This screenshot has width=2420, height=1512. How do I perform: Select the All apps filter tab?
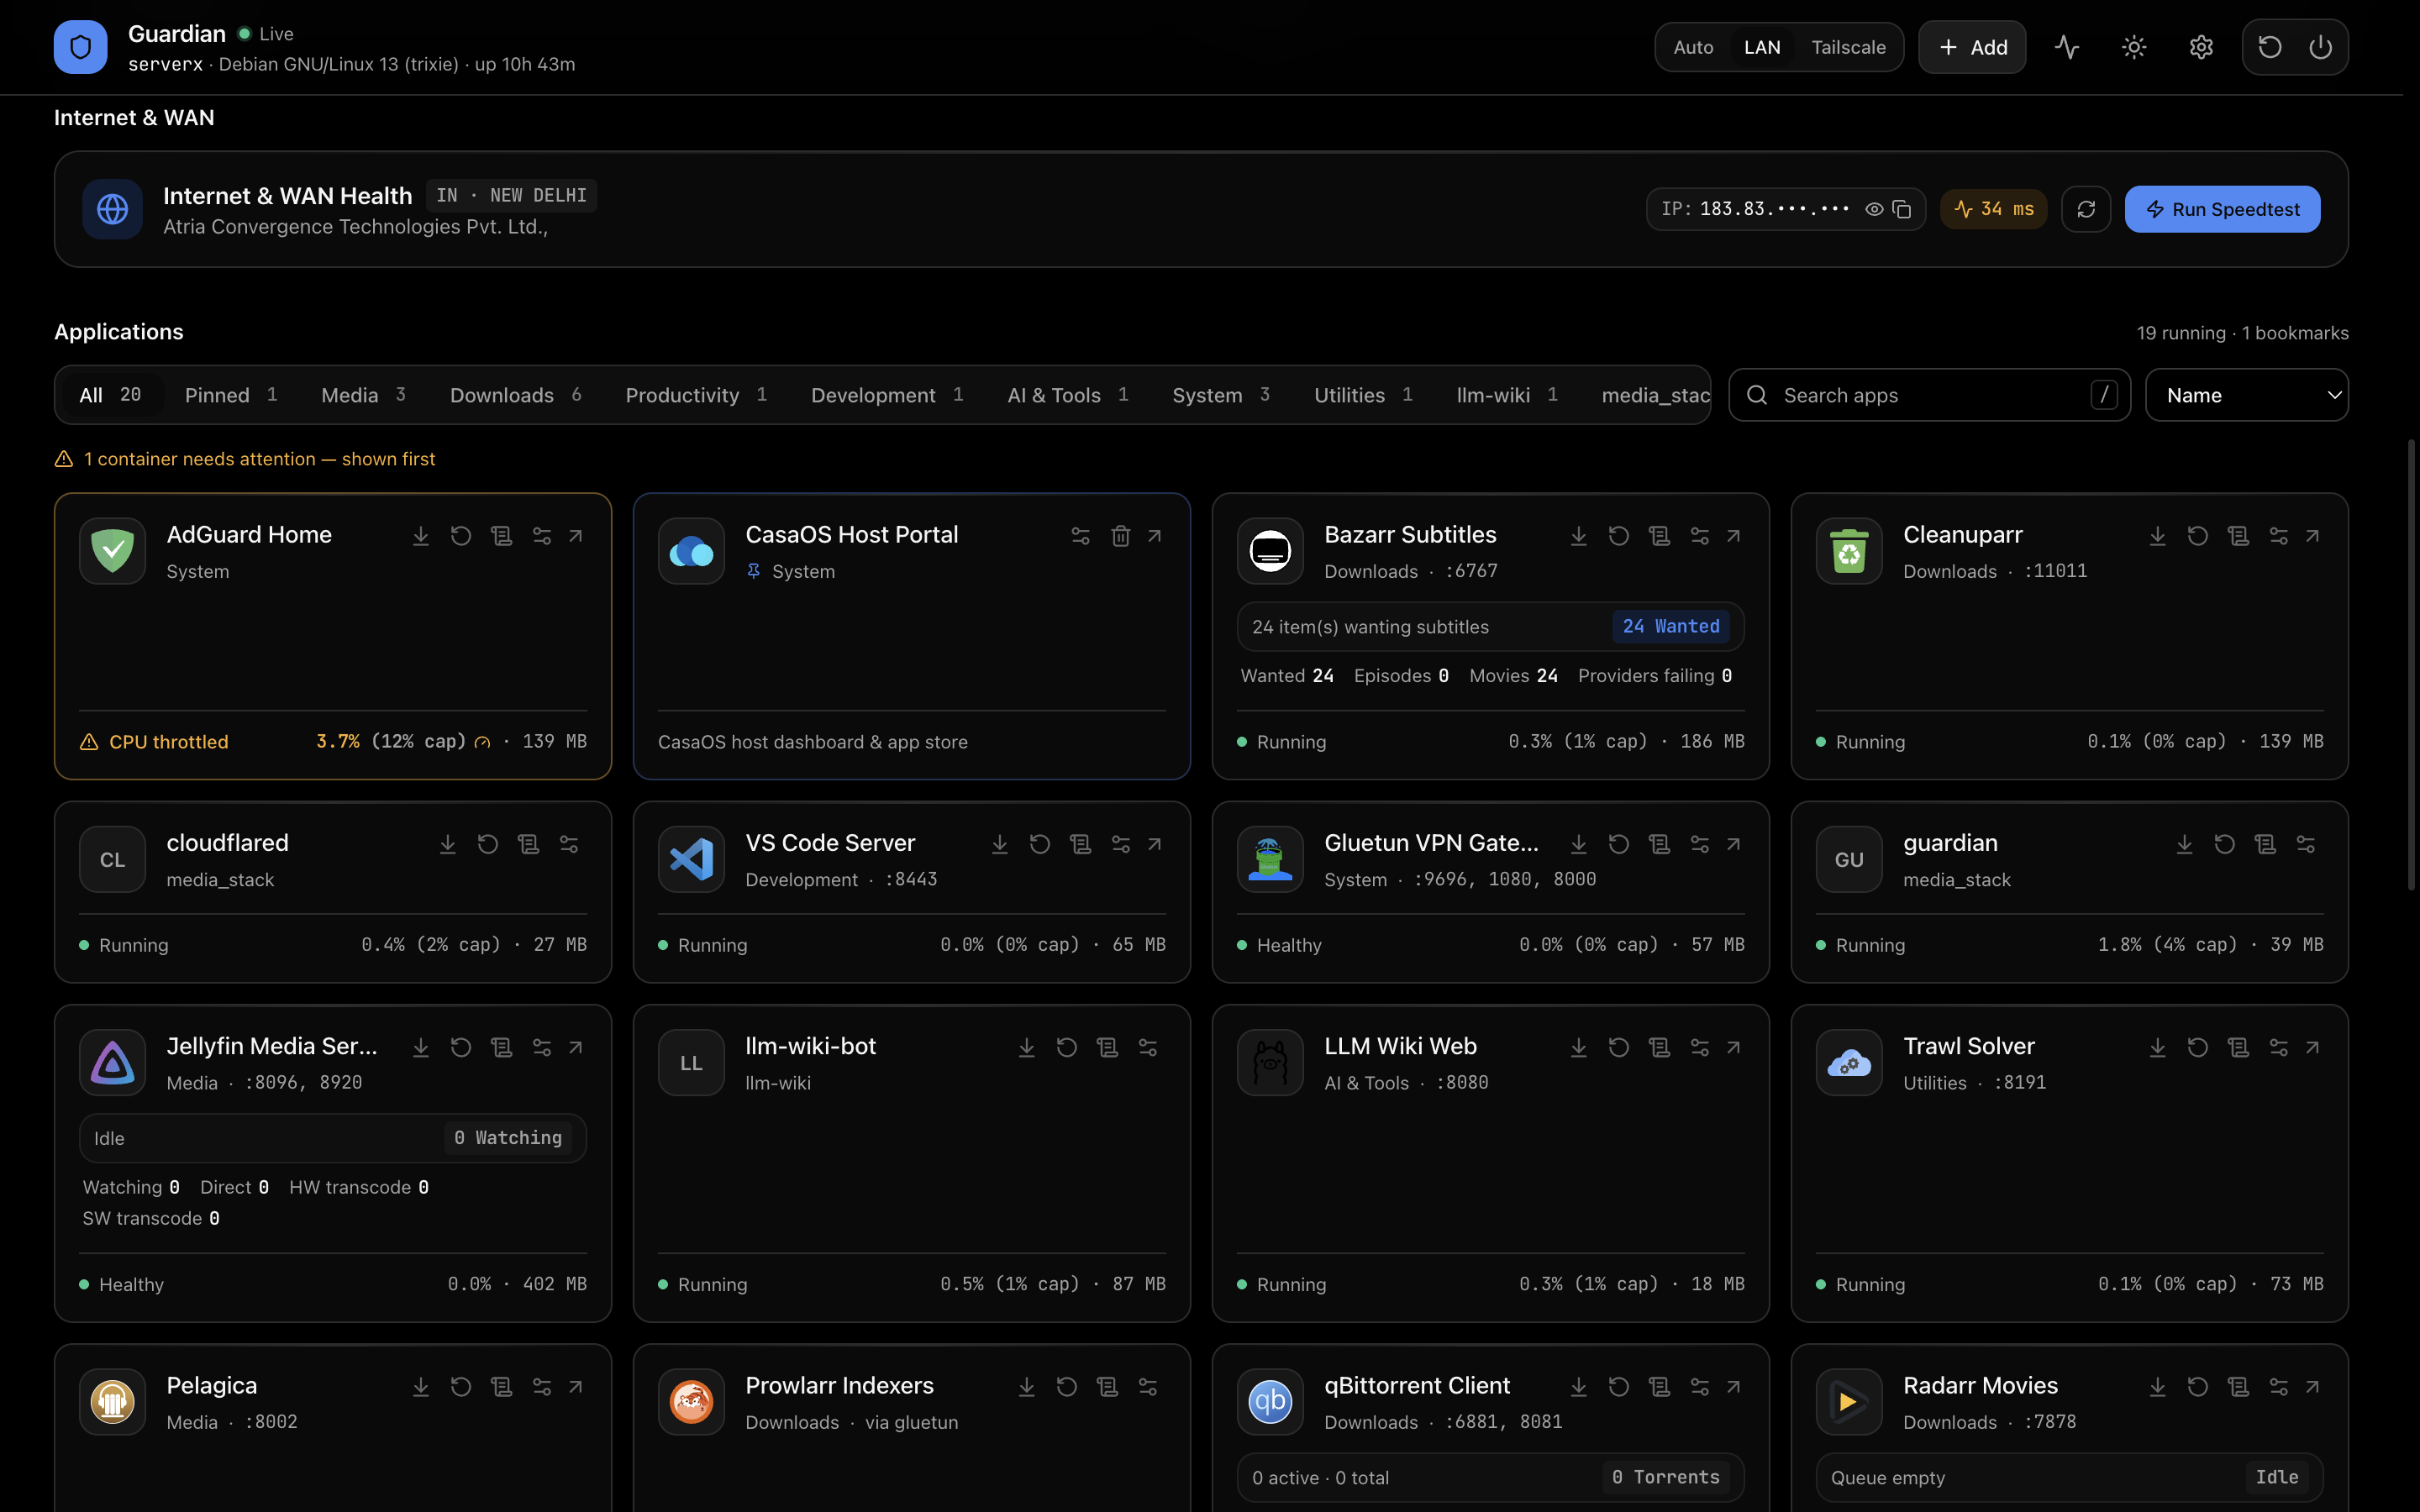point(110,395)
